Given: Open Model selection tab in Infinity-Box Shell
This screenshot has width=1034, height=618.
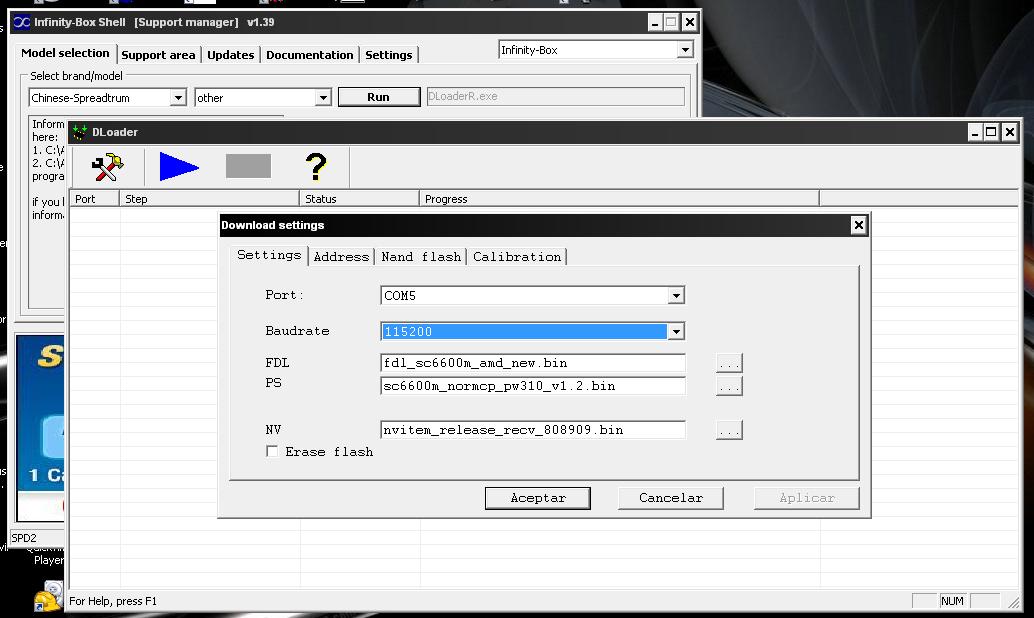Looking at the screenshot, I should (x=65, y=53).
